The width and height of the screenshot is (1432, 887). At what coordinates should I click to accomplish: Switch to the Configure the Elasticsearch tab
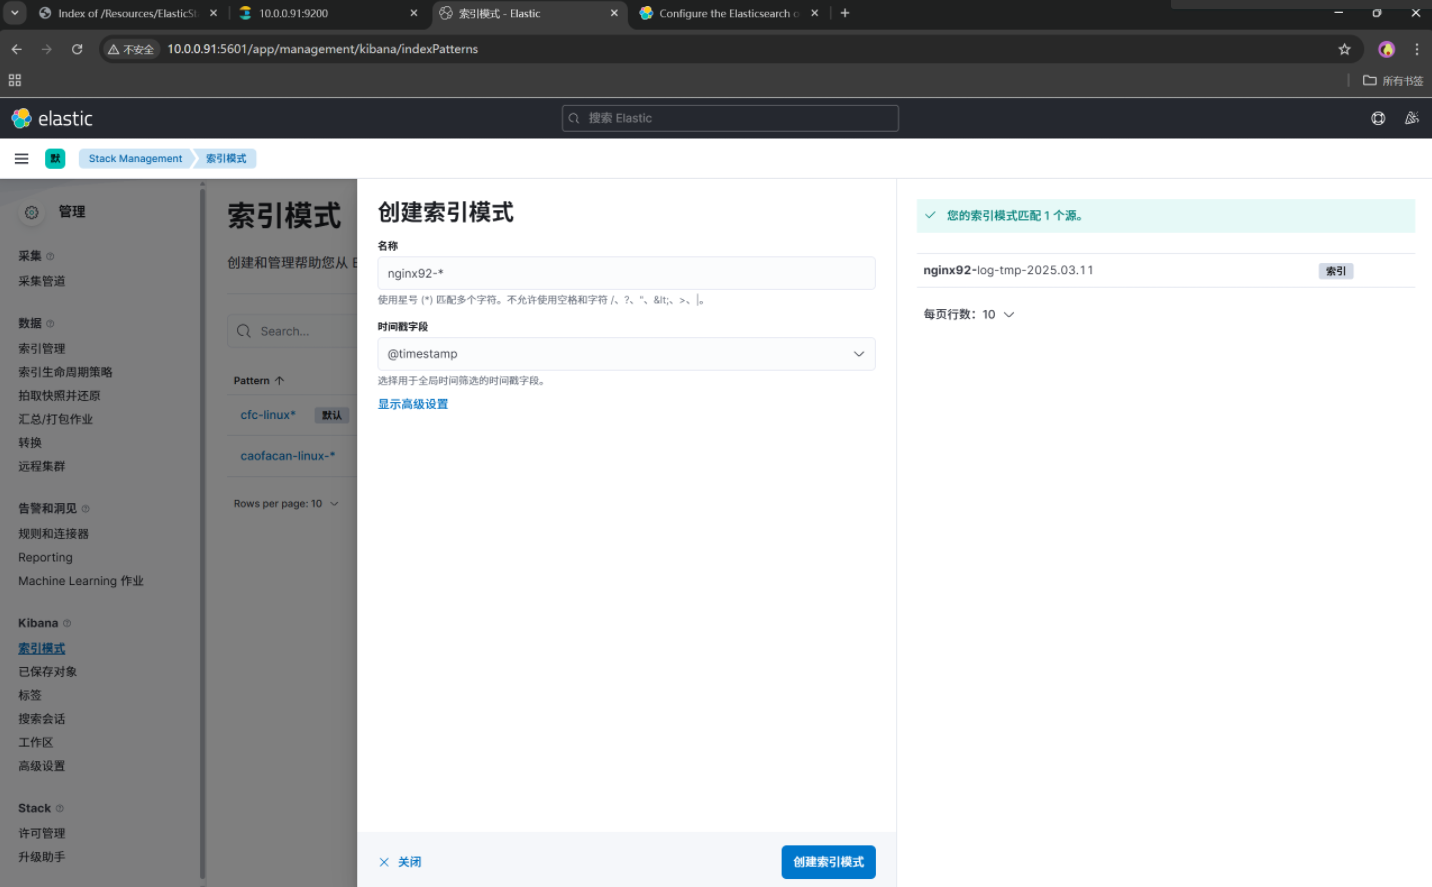pos(729,13)
